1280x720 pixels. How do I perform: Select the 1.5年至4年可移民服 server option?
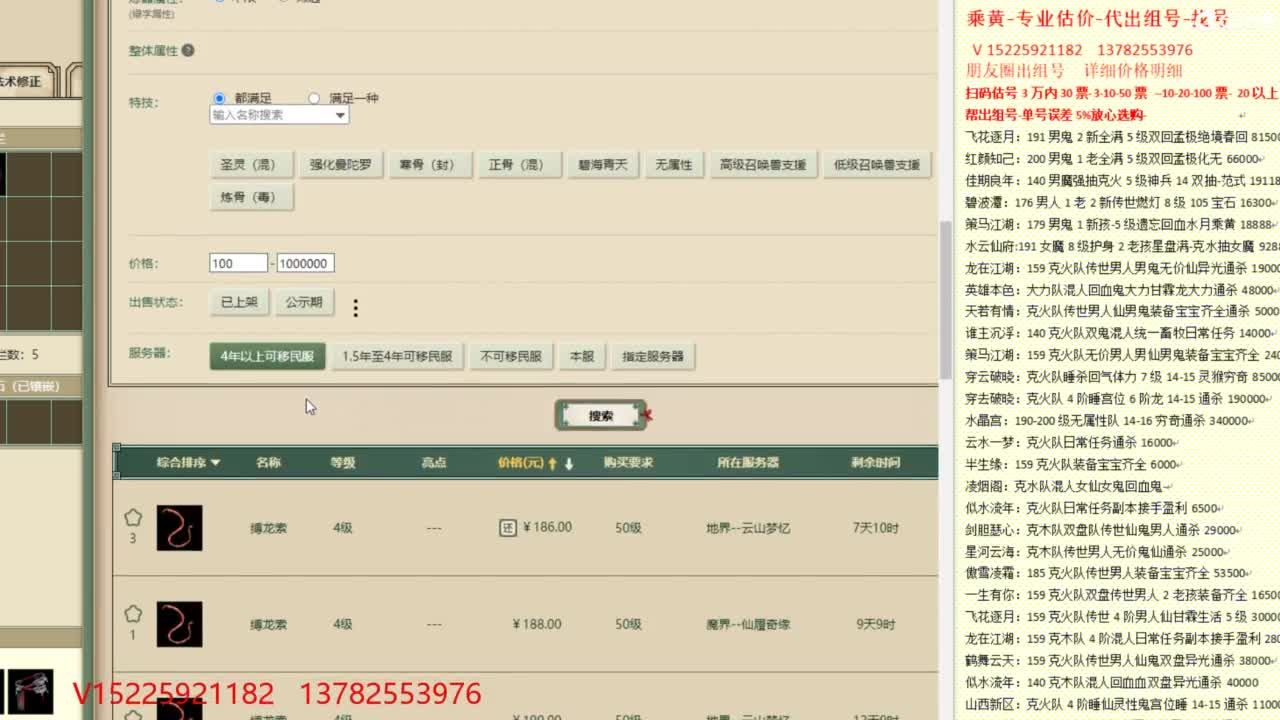coord(397,356)
